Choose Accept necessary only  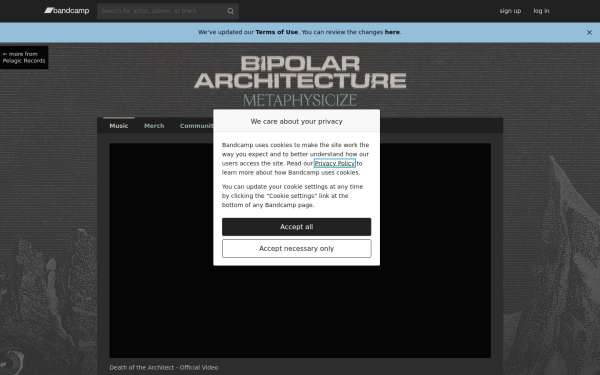[296, 249]
